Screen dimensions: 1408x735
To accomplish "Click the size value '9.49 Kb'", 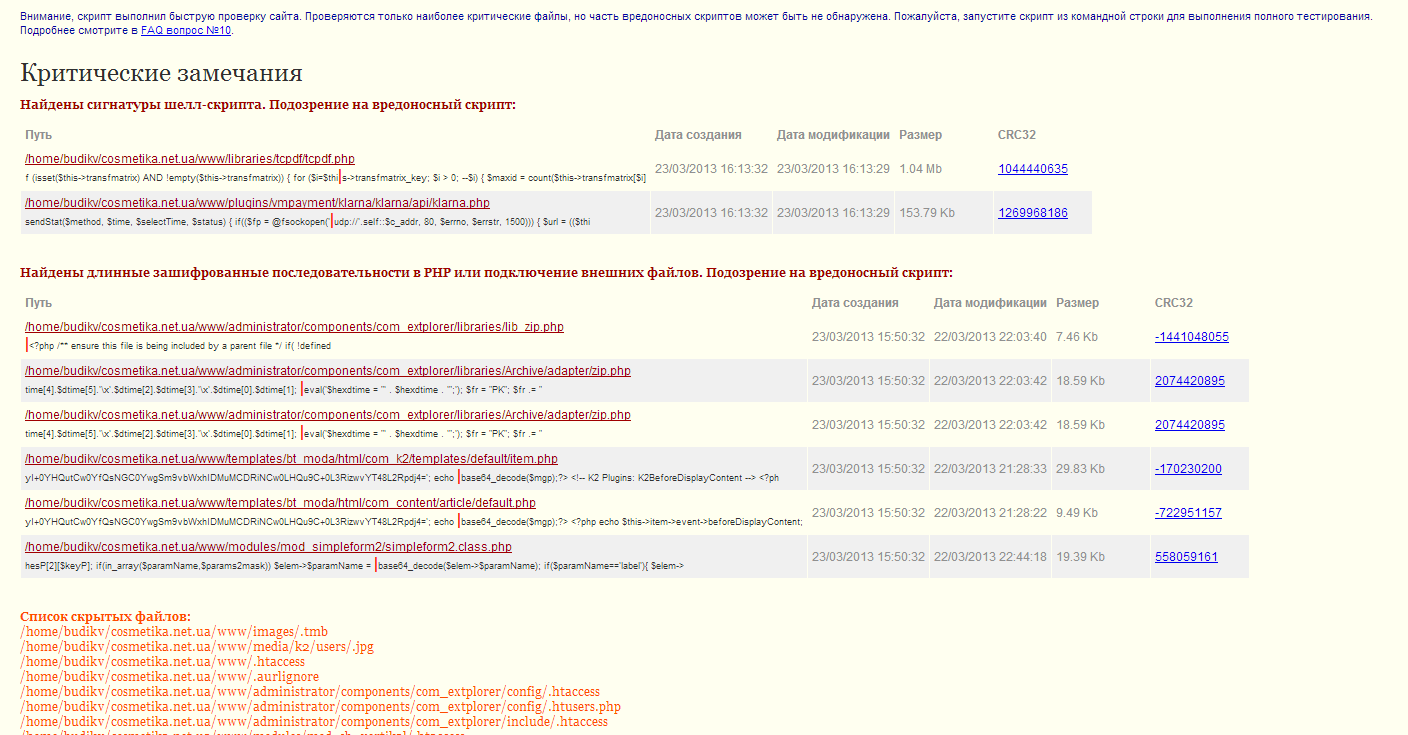I will (1077, 513).
